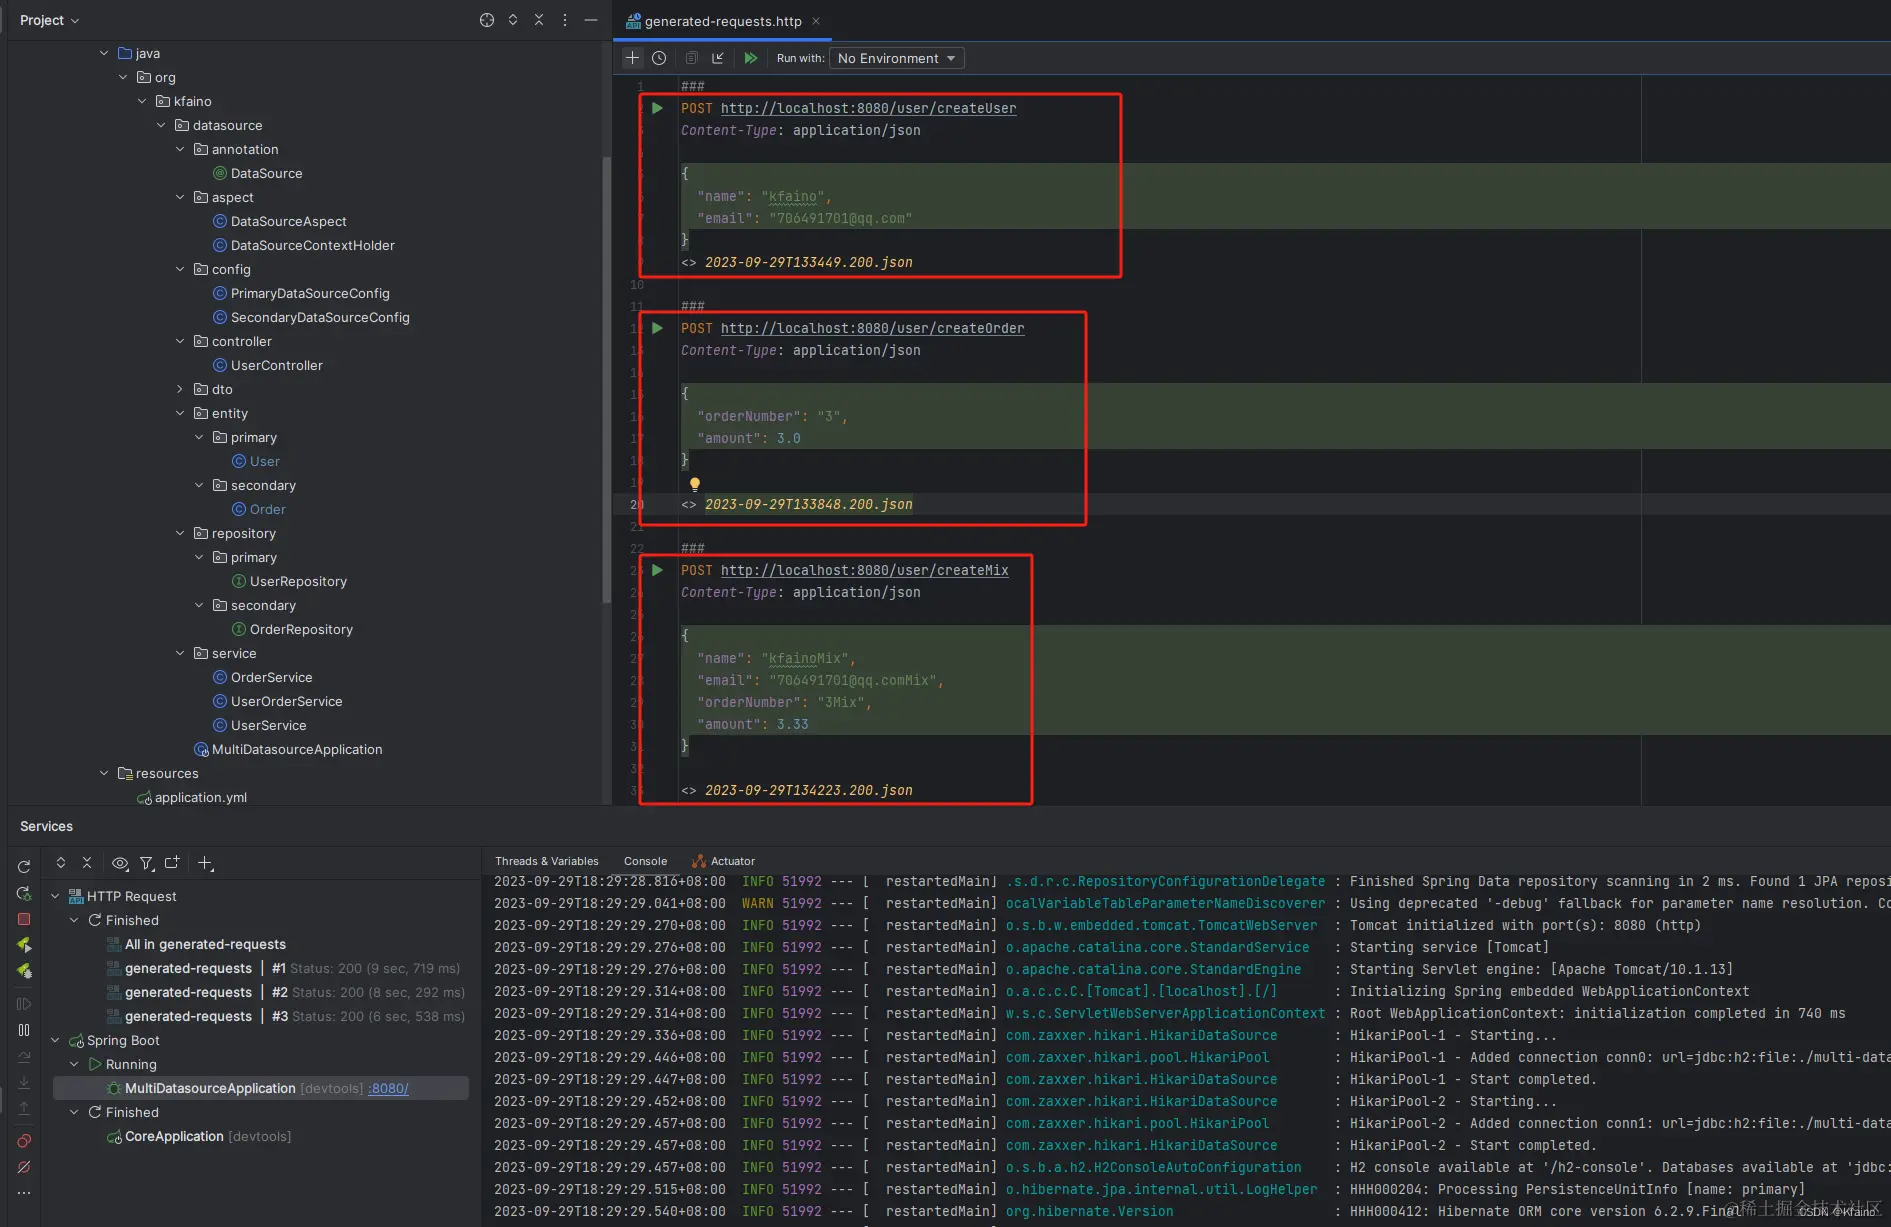Run all requests in file
Image resolution: width=1891 pixels, height=1227 pixels.
click(x=750, y=58)
